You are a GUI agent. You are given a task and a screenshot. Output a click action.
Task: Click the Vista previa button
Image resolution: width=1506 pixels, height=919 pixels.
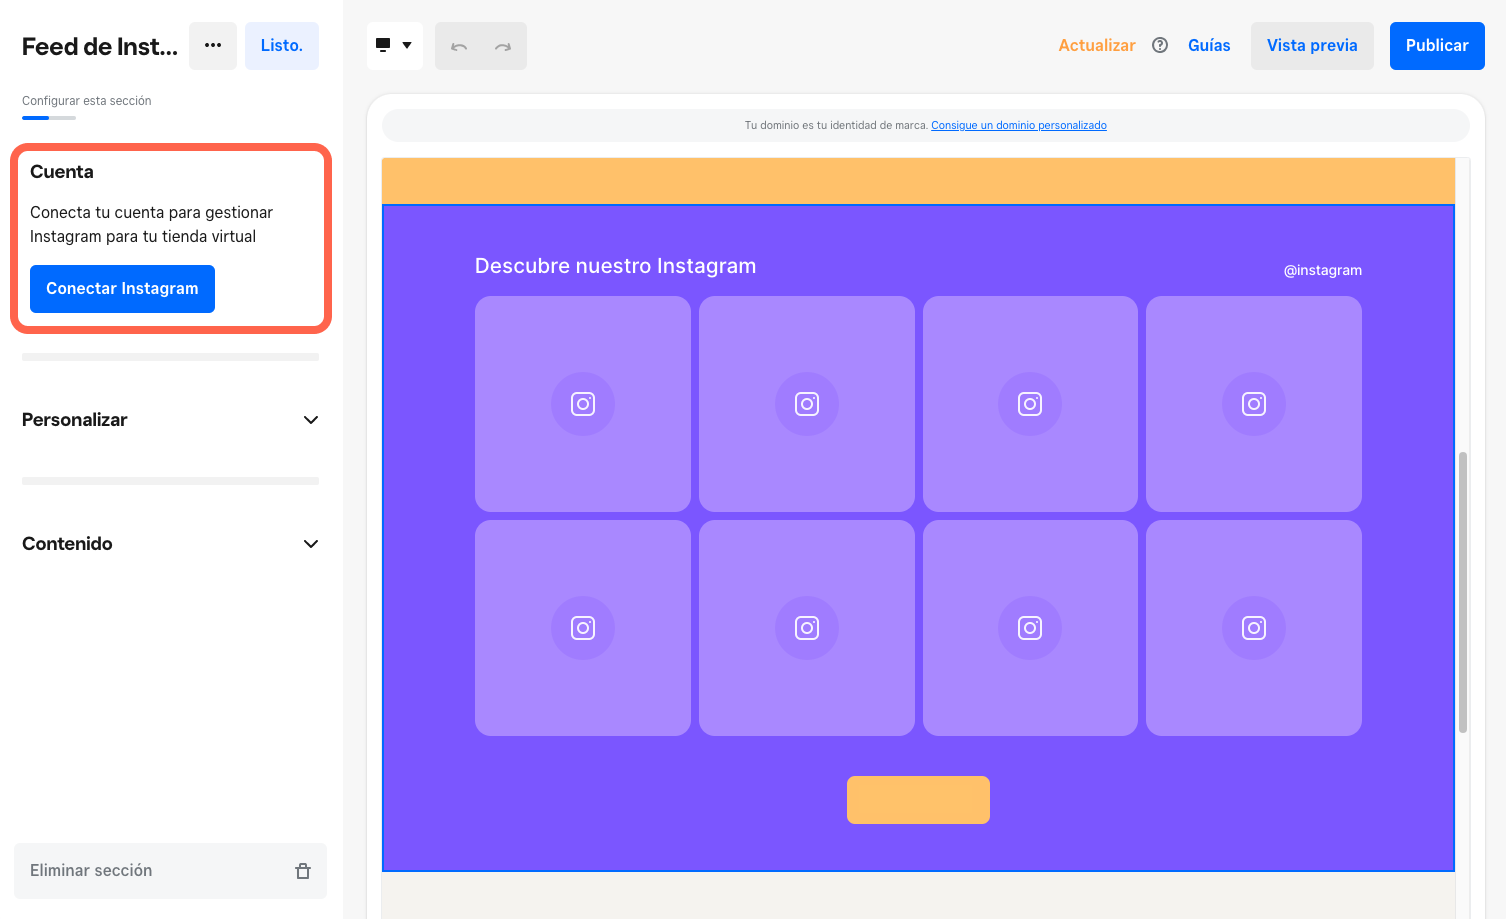[1312, 46]
